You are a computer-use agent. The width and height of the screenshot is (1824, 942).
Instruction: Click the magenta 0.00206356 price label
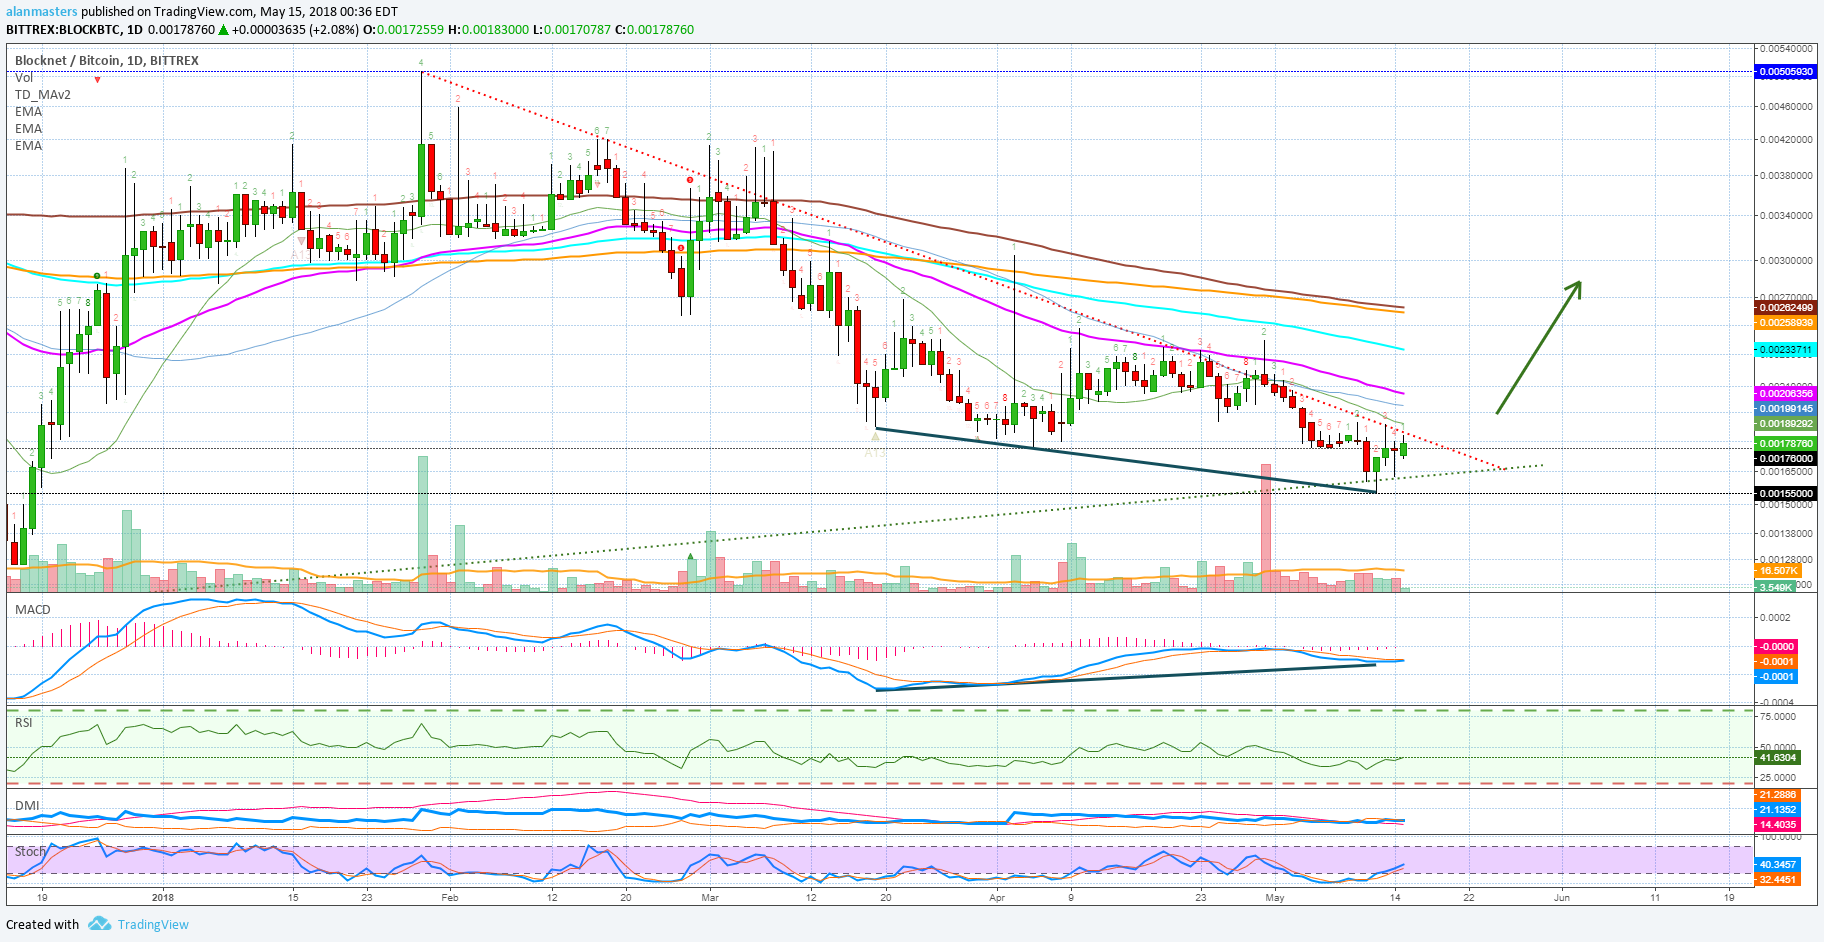click(1786, 394)
